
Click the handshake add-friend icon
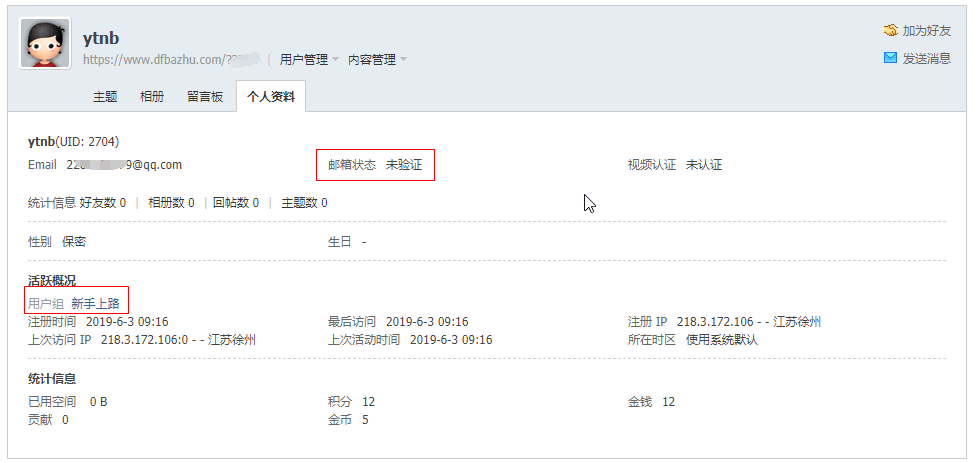pos(890,31)
